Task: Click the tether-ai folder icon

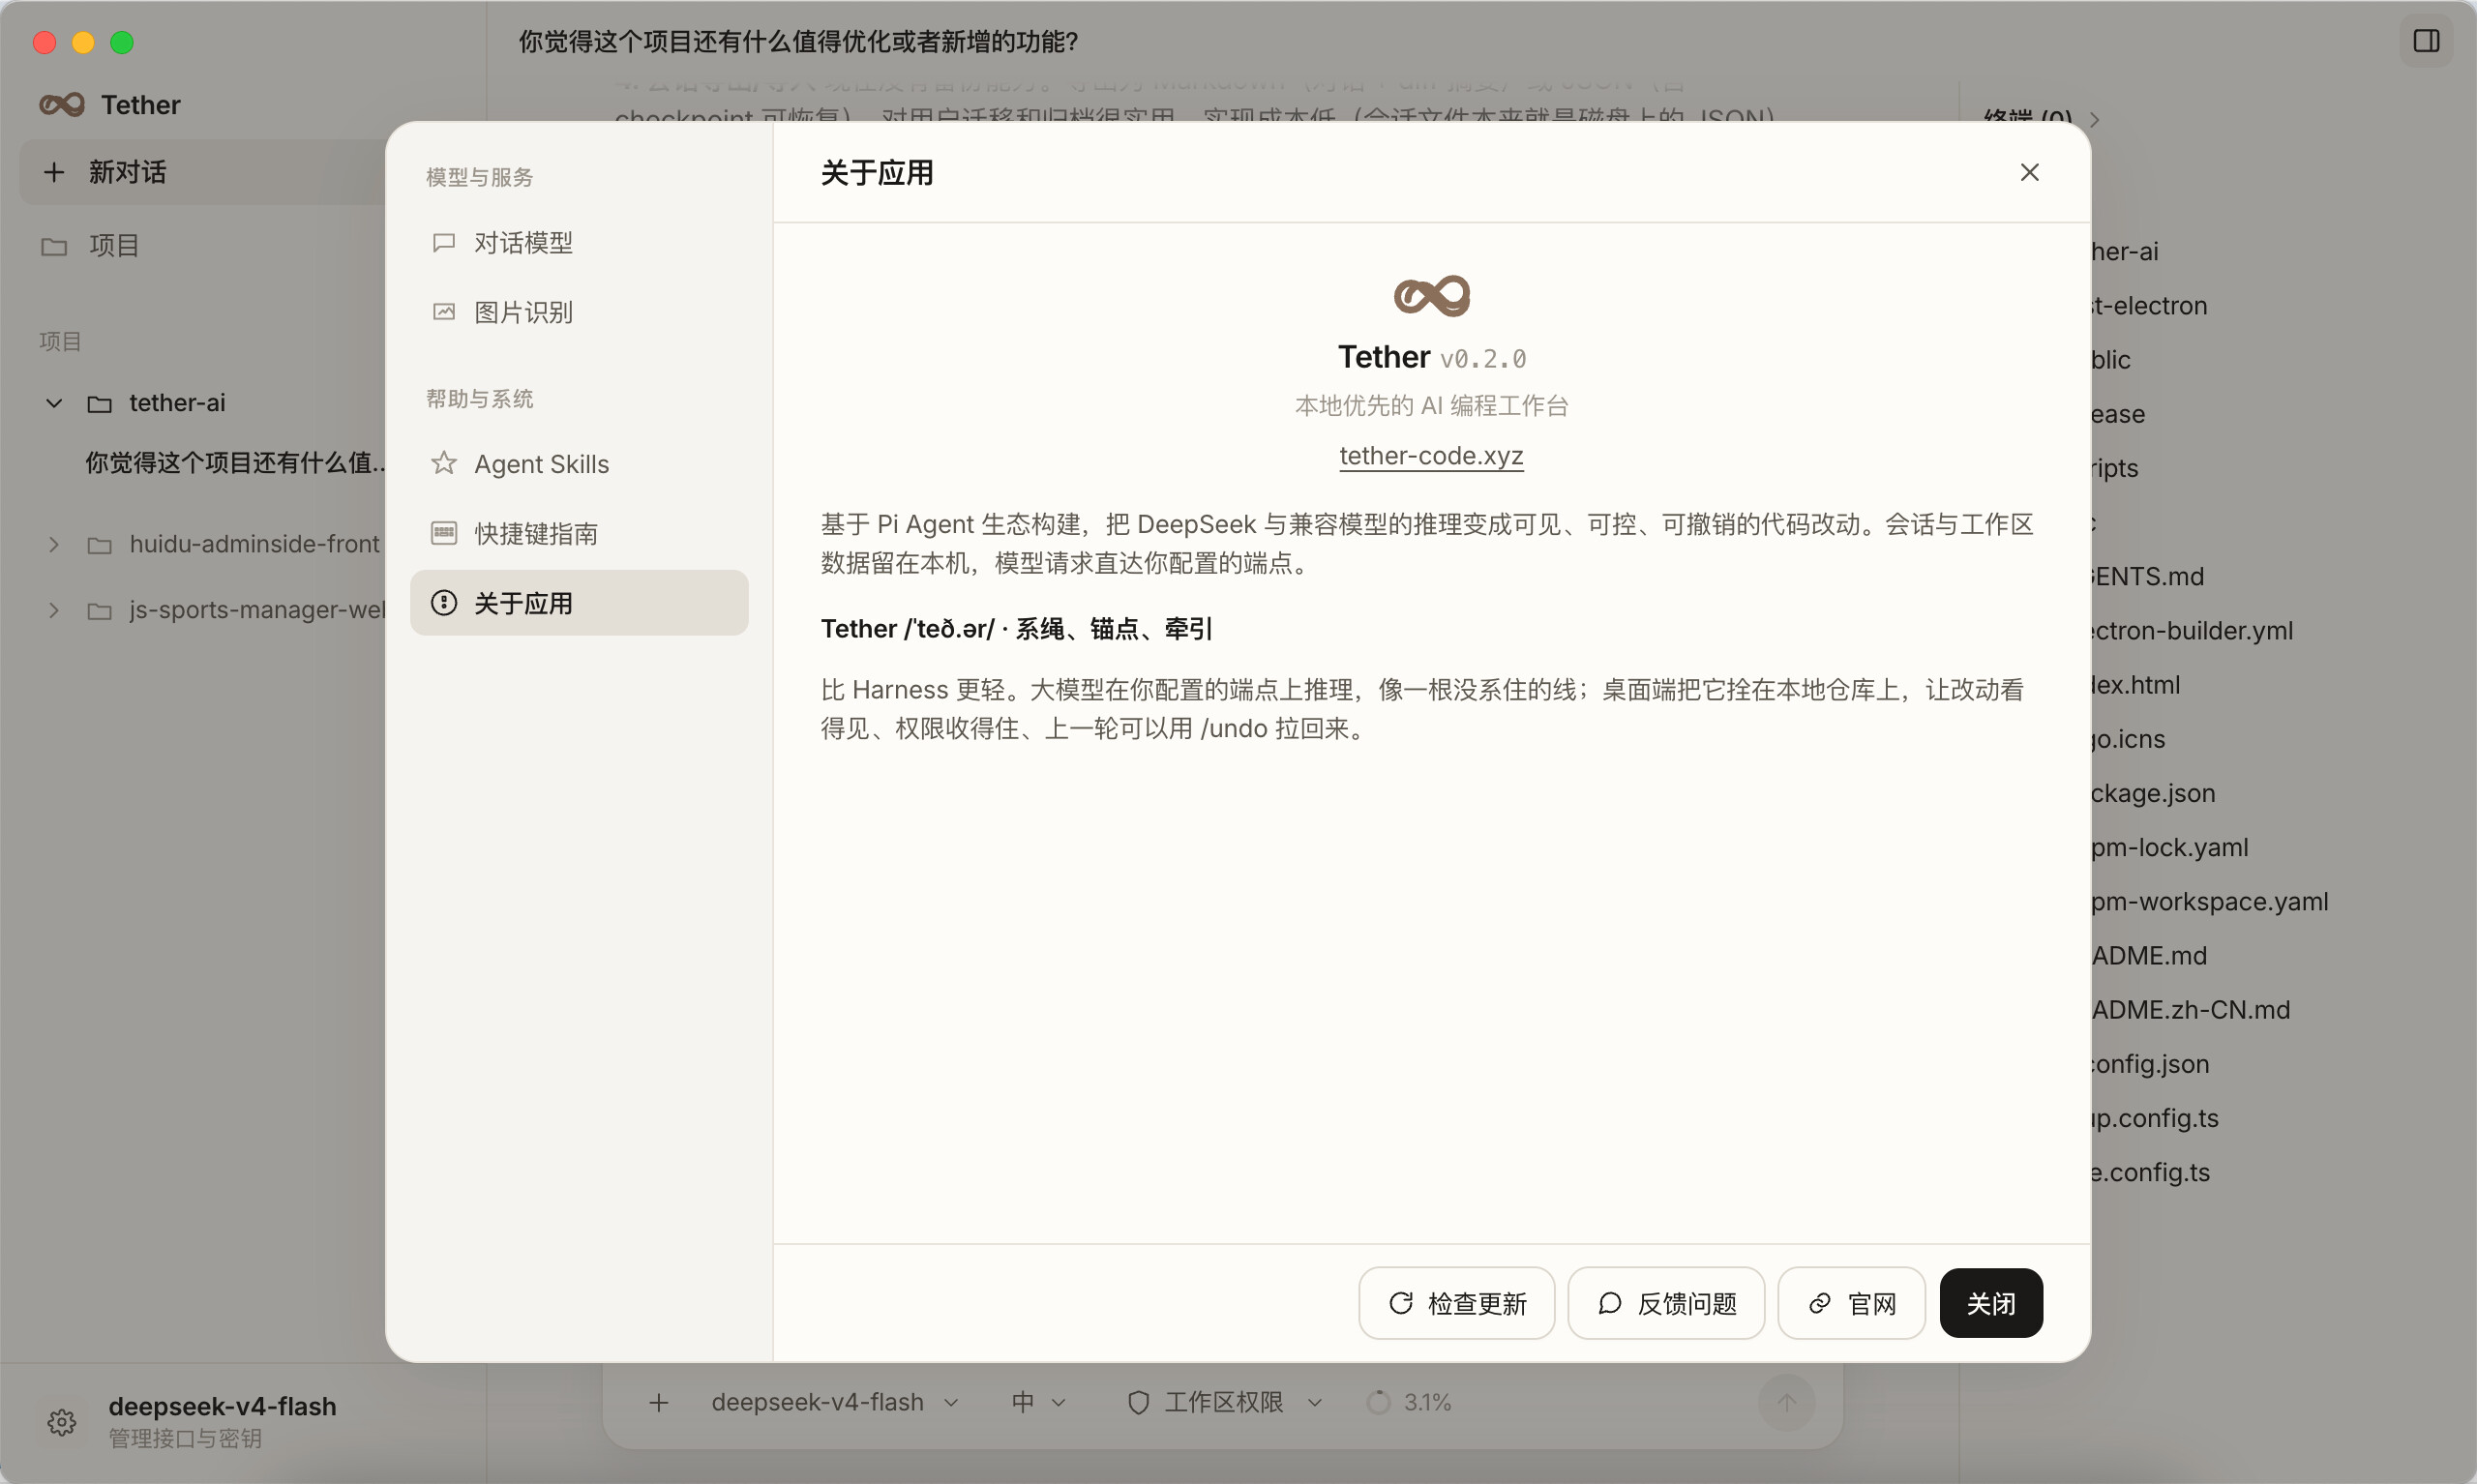Action: pos(99,404)
